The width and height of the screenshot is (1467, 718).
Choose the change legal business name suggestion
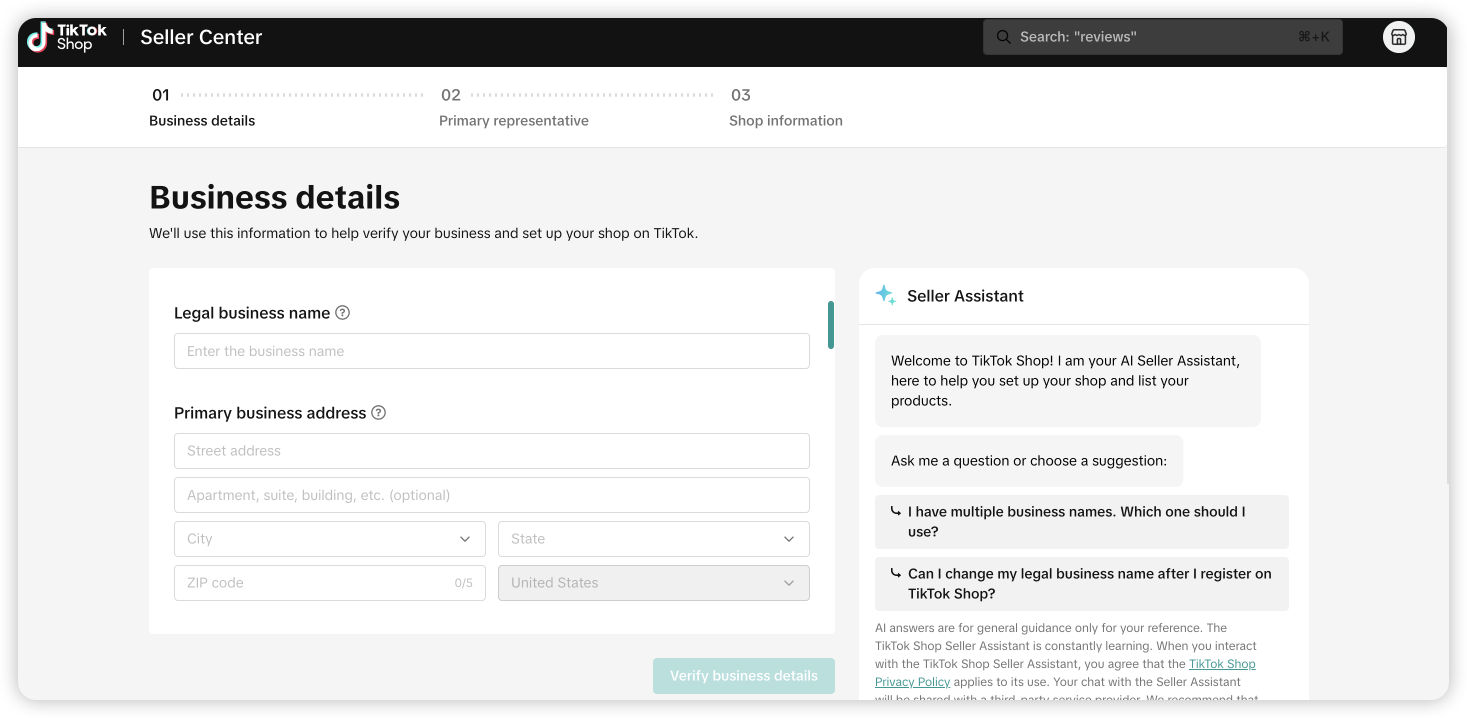1082,584
